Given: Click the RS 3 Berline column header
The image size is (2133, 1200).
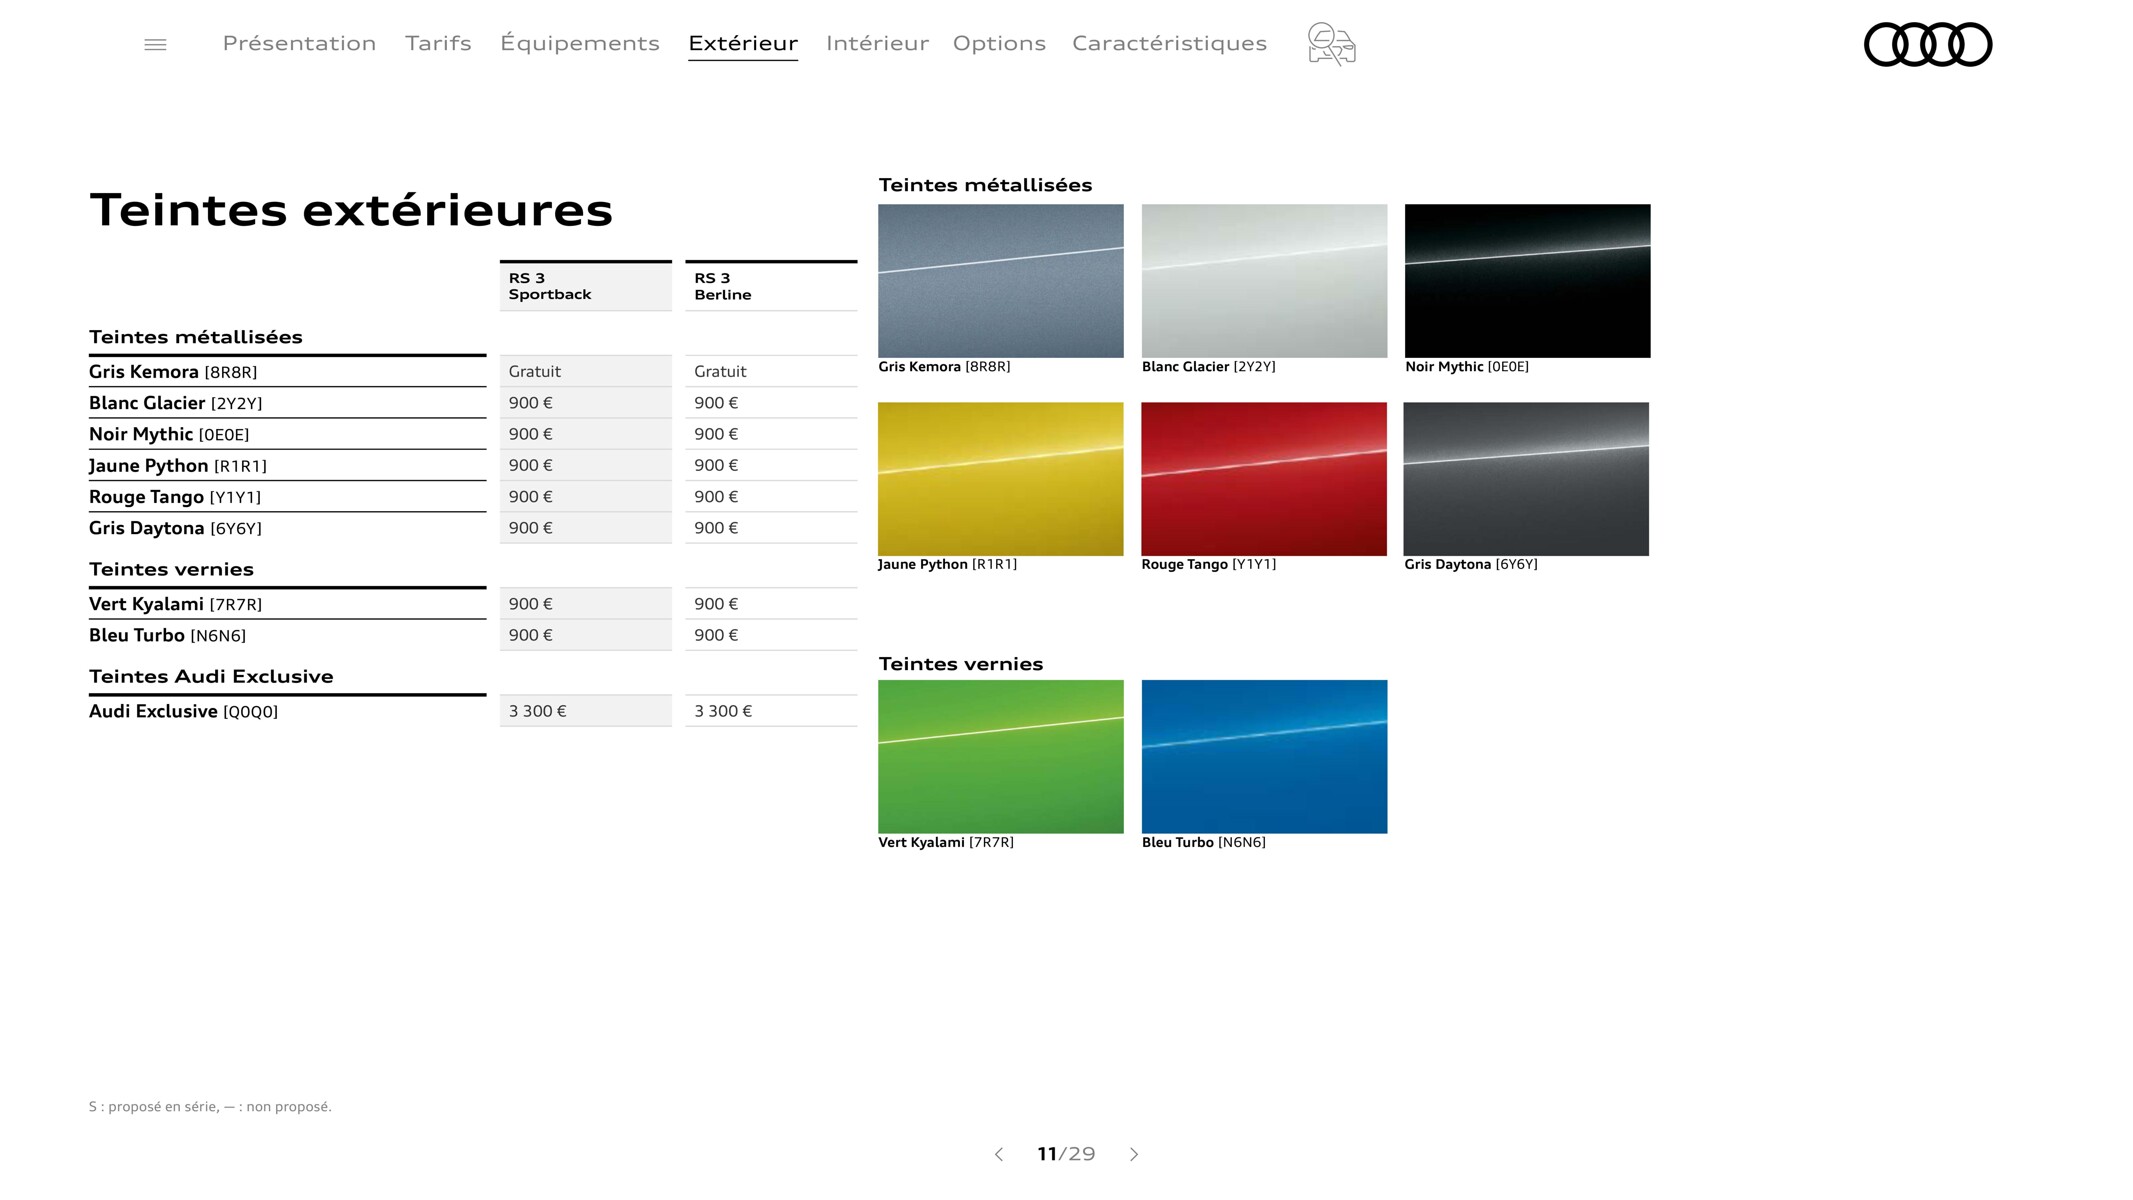Looking at the screenshot, I should click(x=771, y=286).
